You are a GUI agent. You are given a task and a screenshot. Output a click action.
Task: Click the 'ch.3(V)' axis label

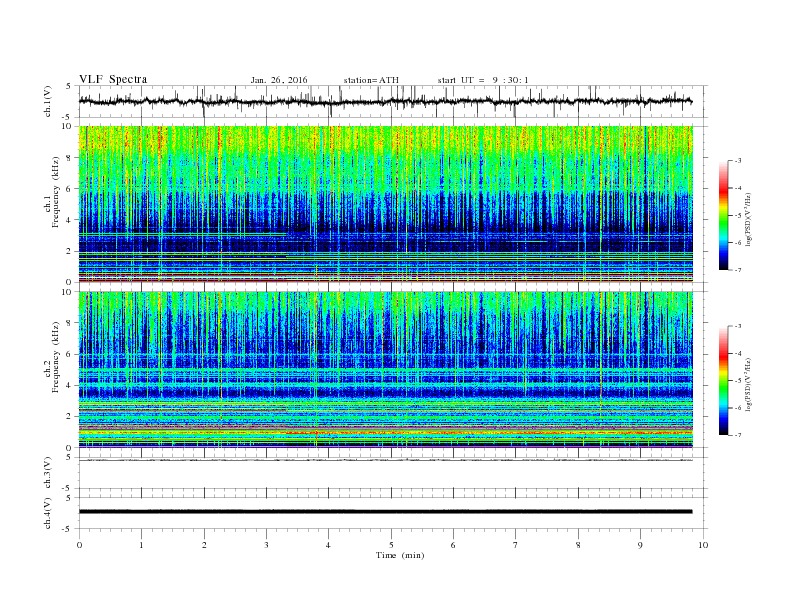tap(48, 473)
